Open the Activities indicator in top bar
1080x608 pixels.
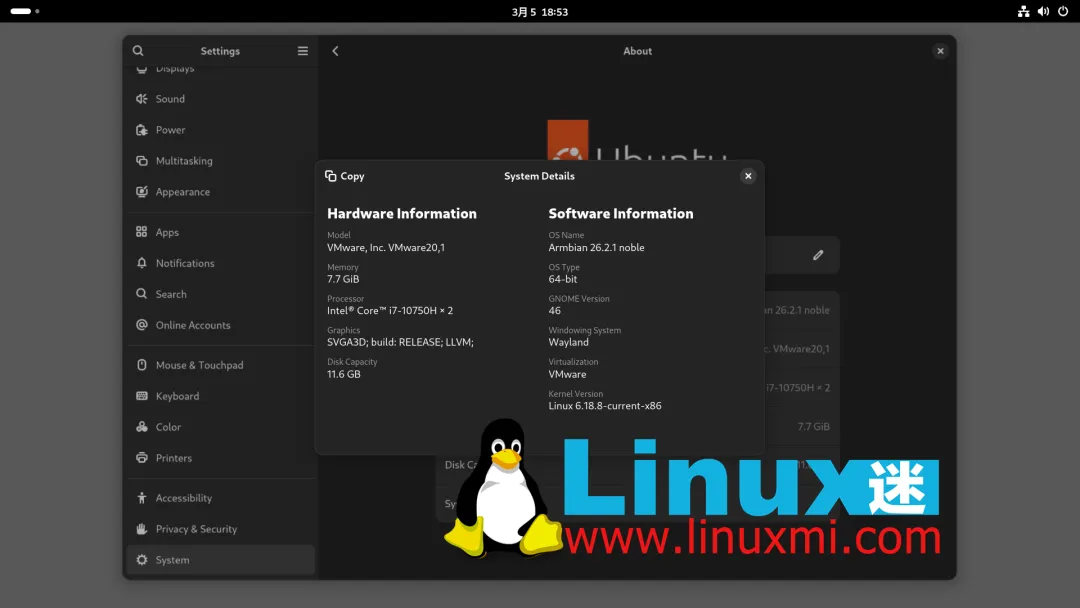pyautogui.click(x=25, y=11)
